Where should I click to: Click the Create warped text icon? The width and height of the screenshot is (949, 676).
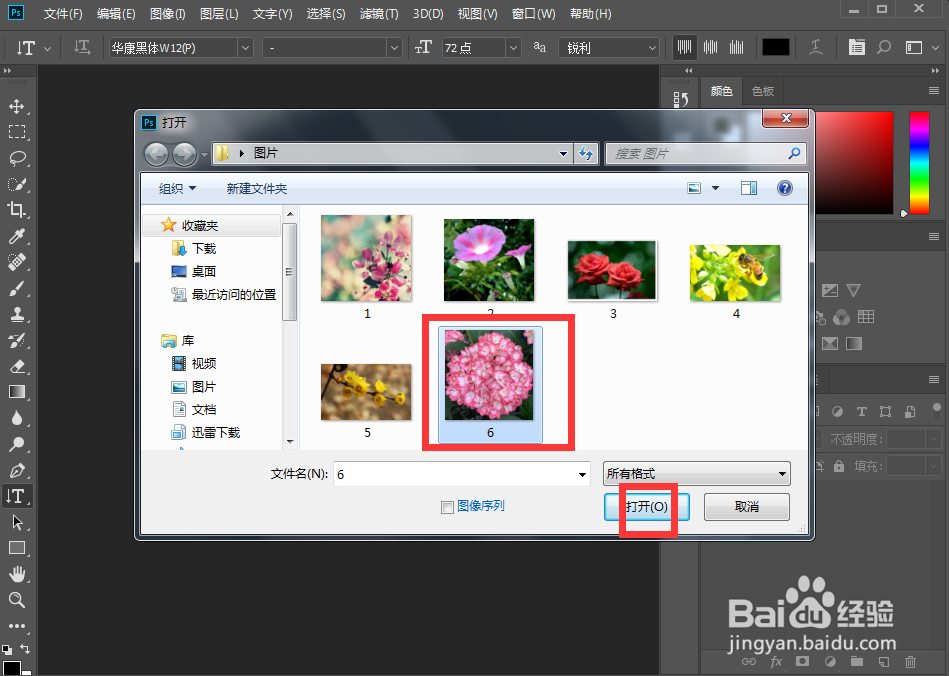click(x=816, y=47)
